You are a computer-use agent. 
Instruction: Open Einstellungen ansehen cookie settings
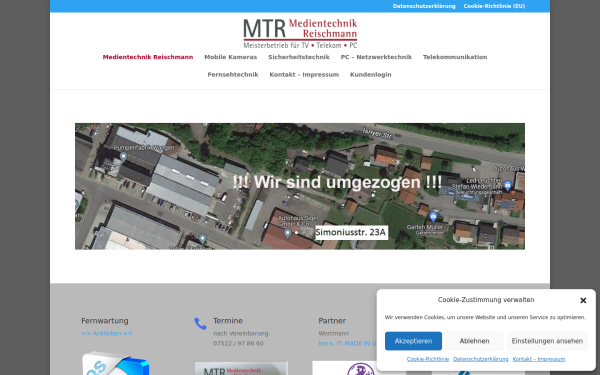pos(547,341)
